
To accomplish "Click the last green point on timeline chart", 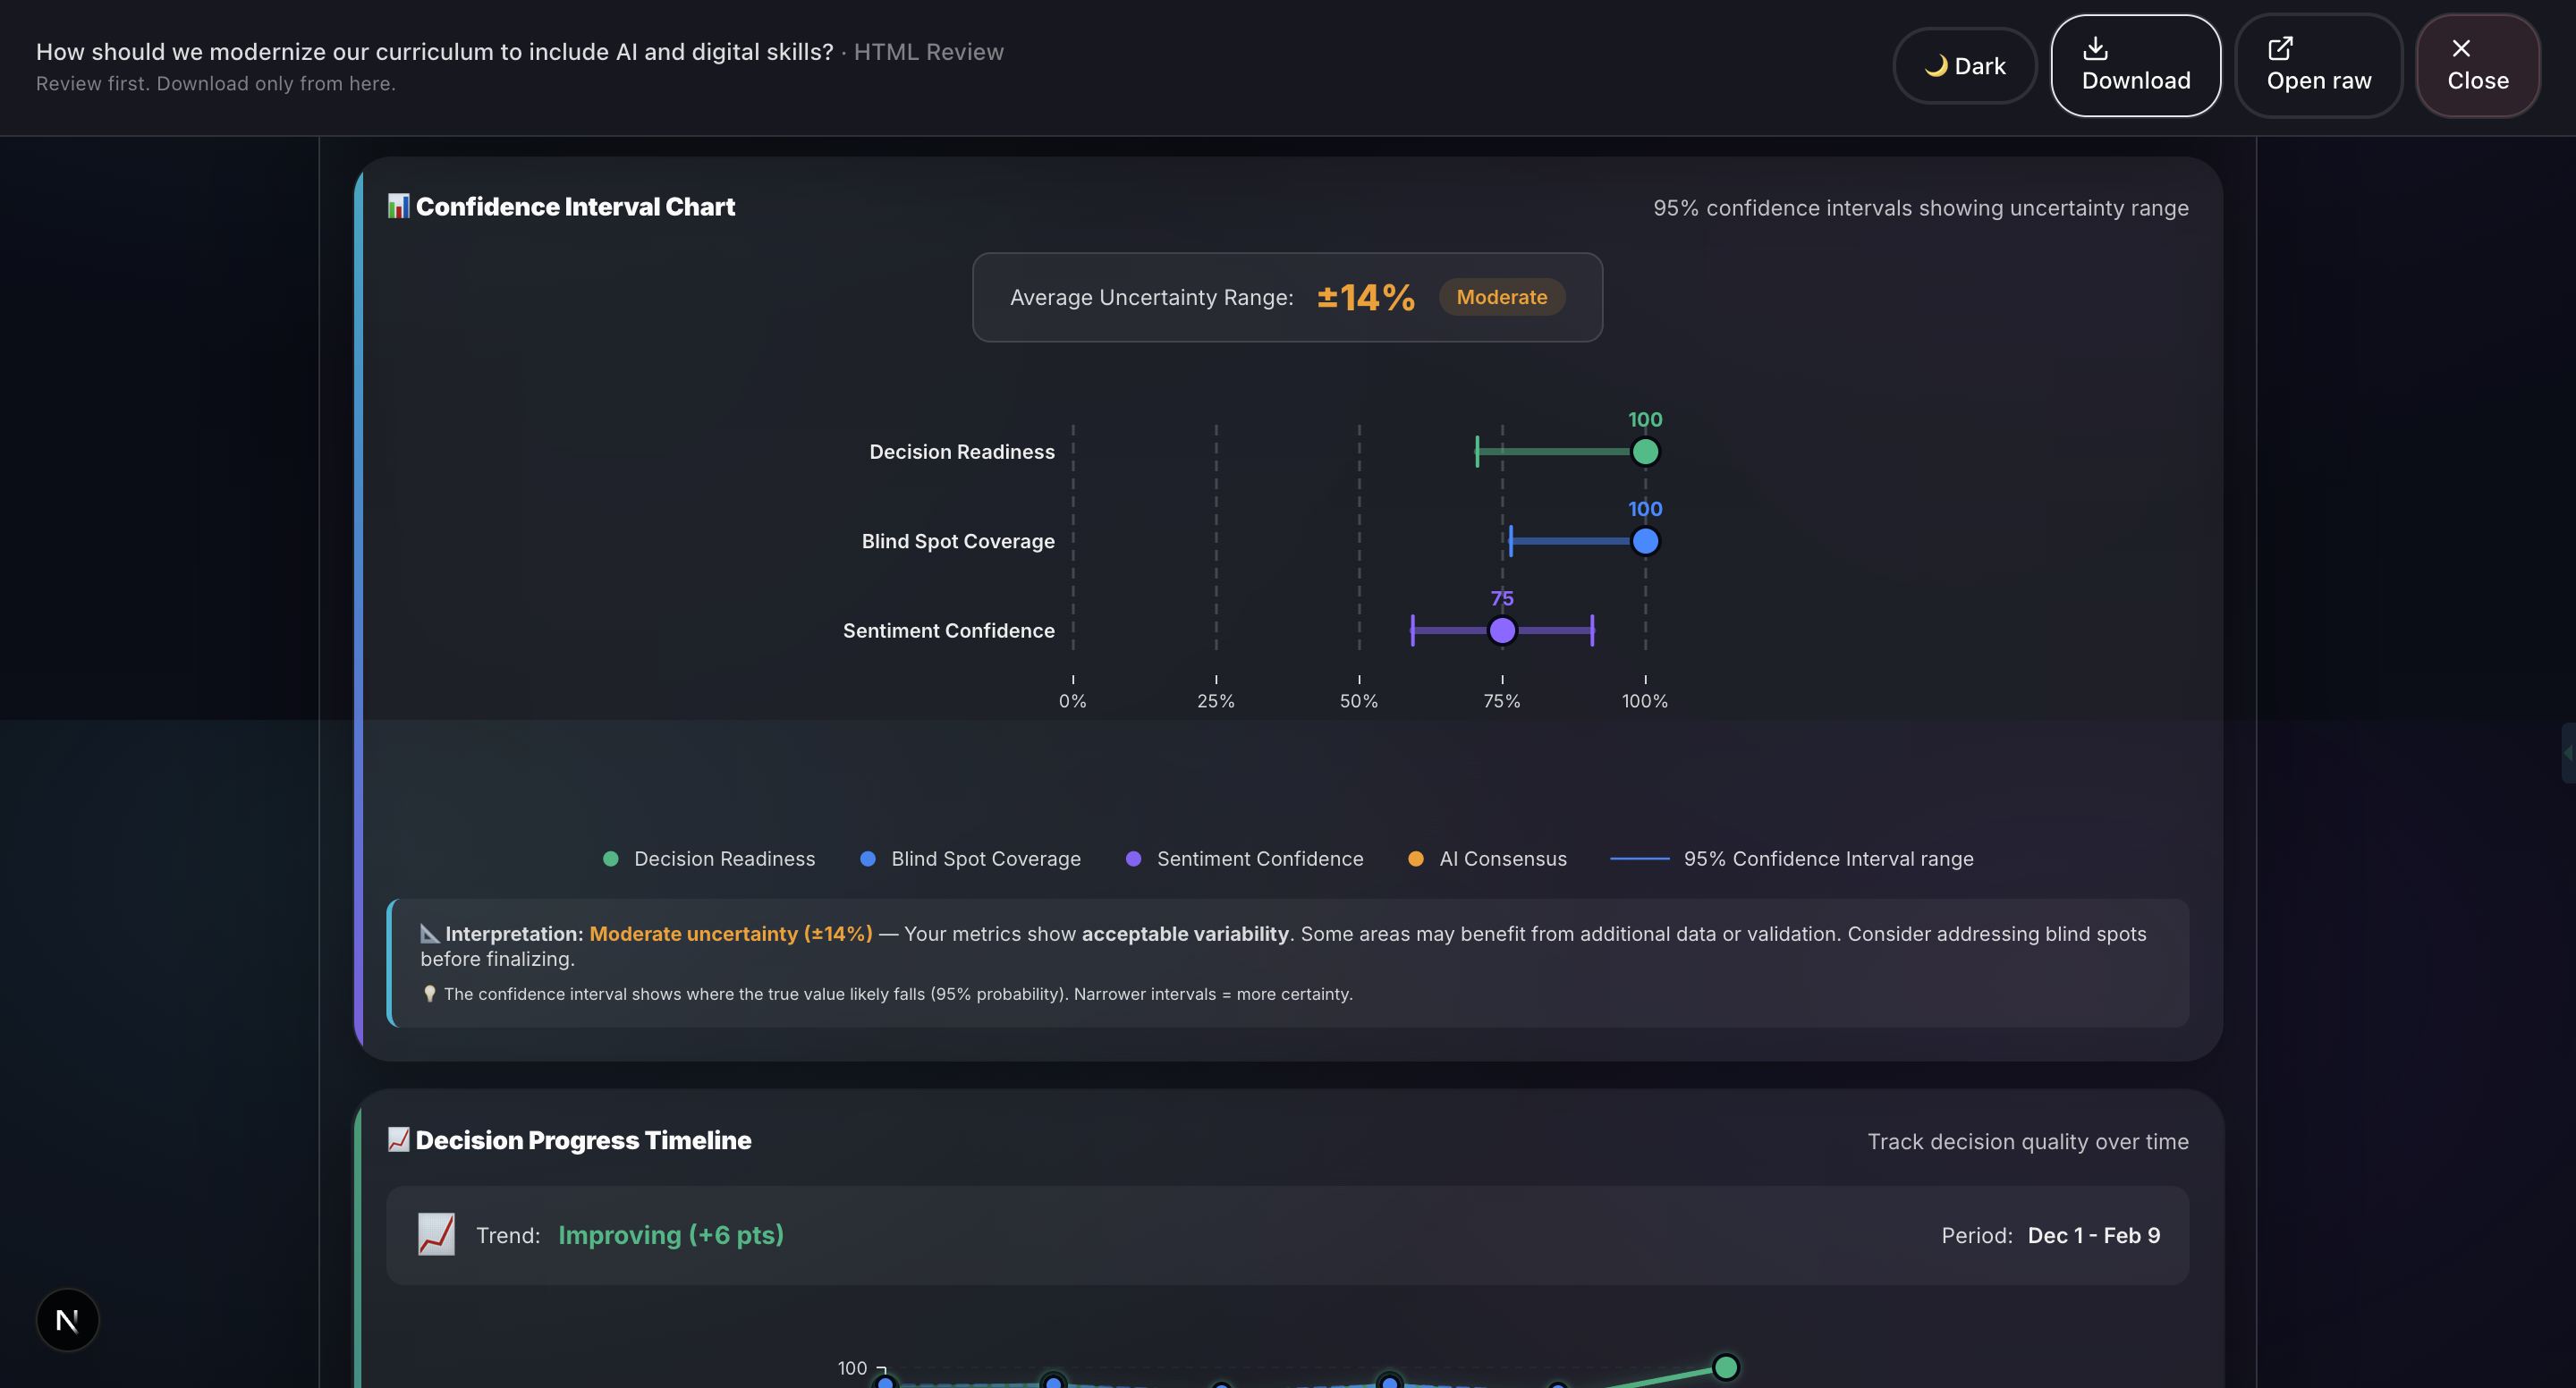I will click(x=1725, y=1367).
